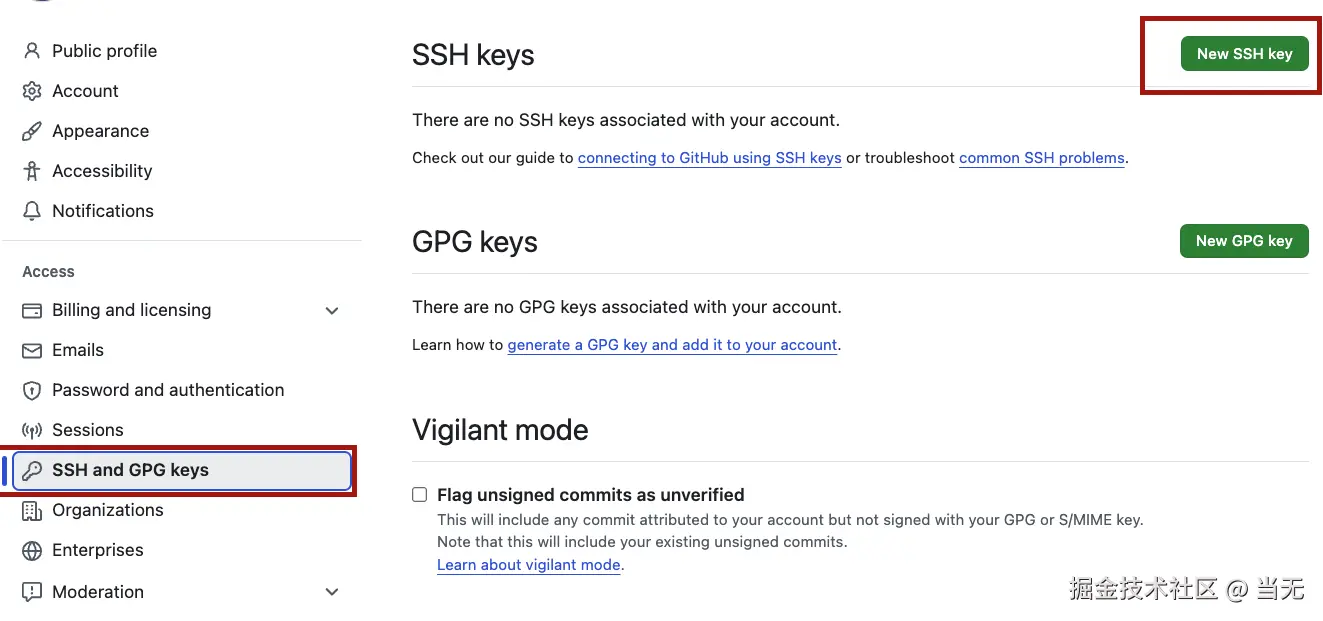Click the SSH and GPG keys key icon
The height and width of the screenshot is (621, 1323).
point(31,469)
